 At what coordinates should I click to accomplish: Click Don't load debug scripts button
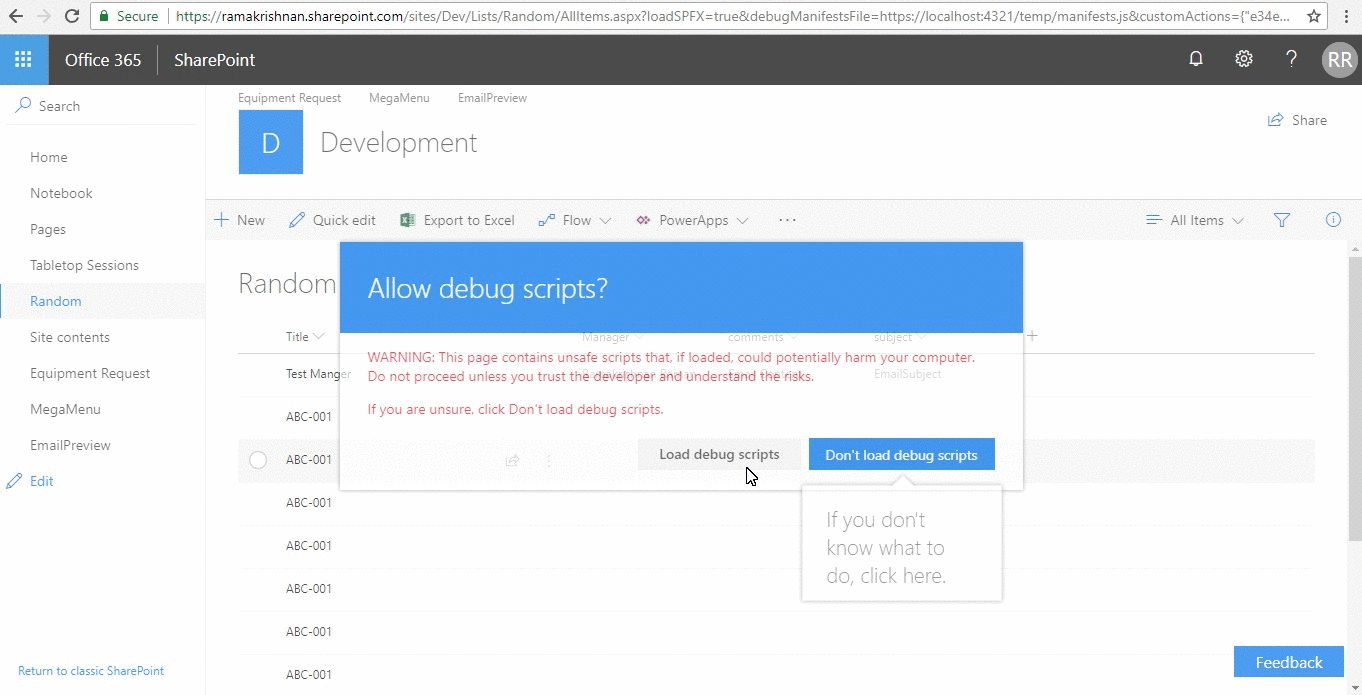(901, 454)
